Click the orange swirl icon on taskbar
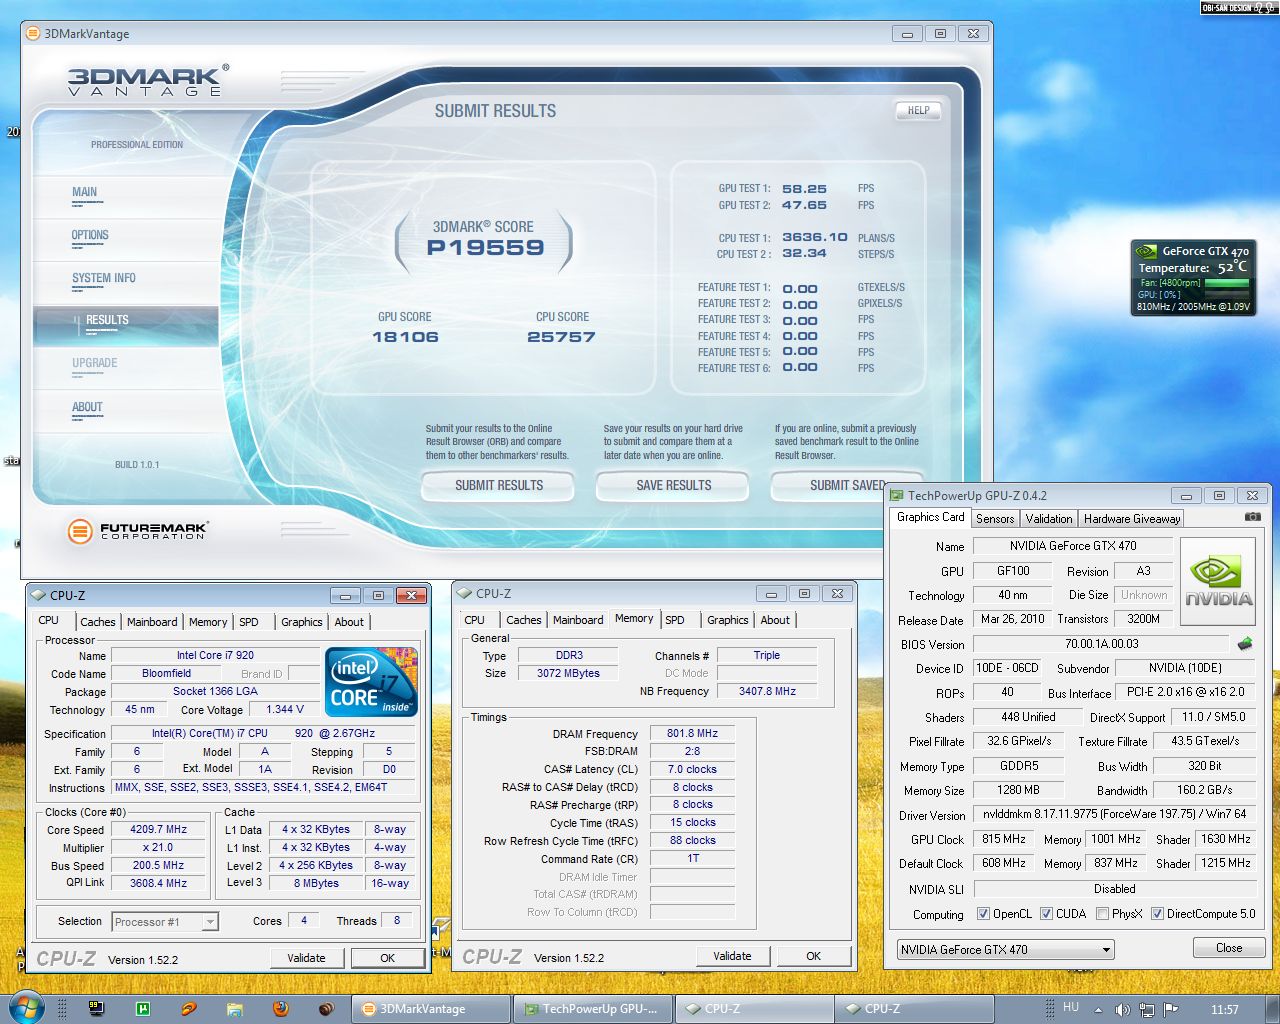Image resolution: width=1280 pixels, height=1024 pixels. pos(189,1009)
